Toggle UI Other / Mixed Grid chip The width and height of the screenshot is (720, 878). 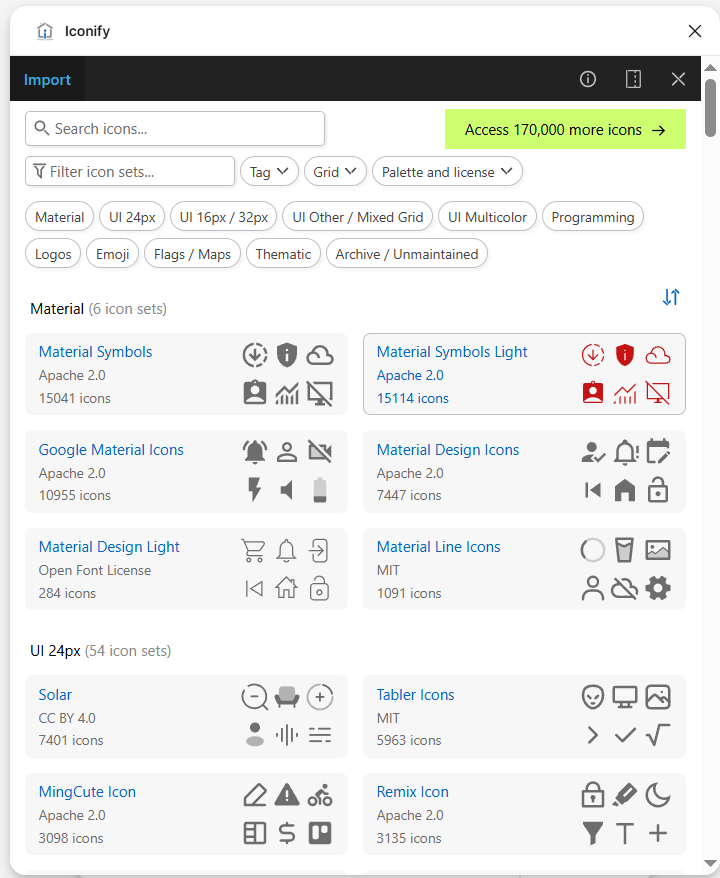point(357,217)
